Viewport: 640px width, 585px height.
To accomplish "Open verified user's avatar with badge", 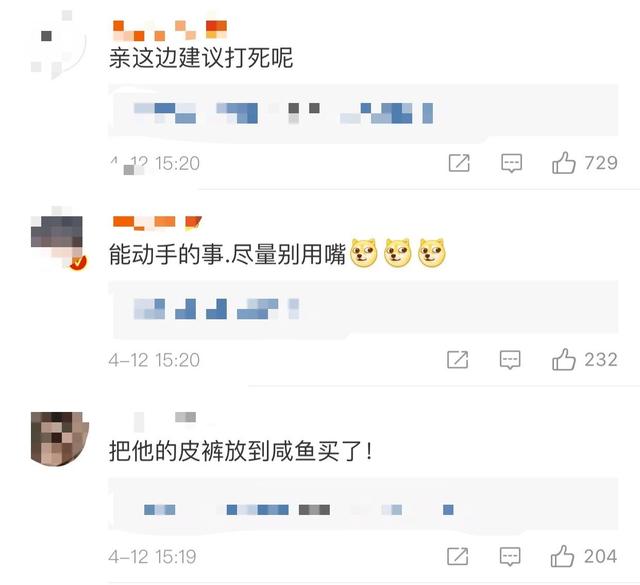I will coord(57,239).
